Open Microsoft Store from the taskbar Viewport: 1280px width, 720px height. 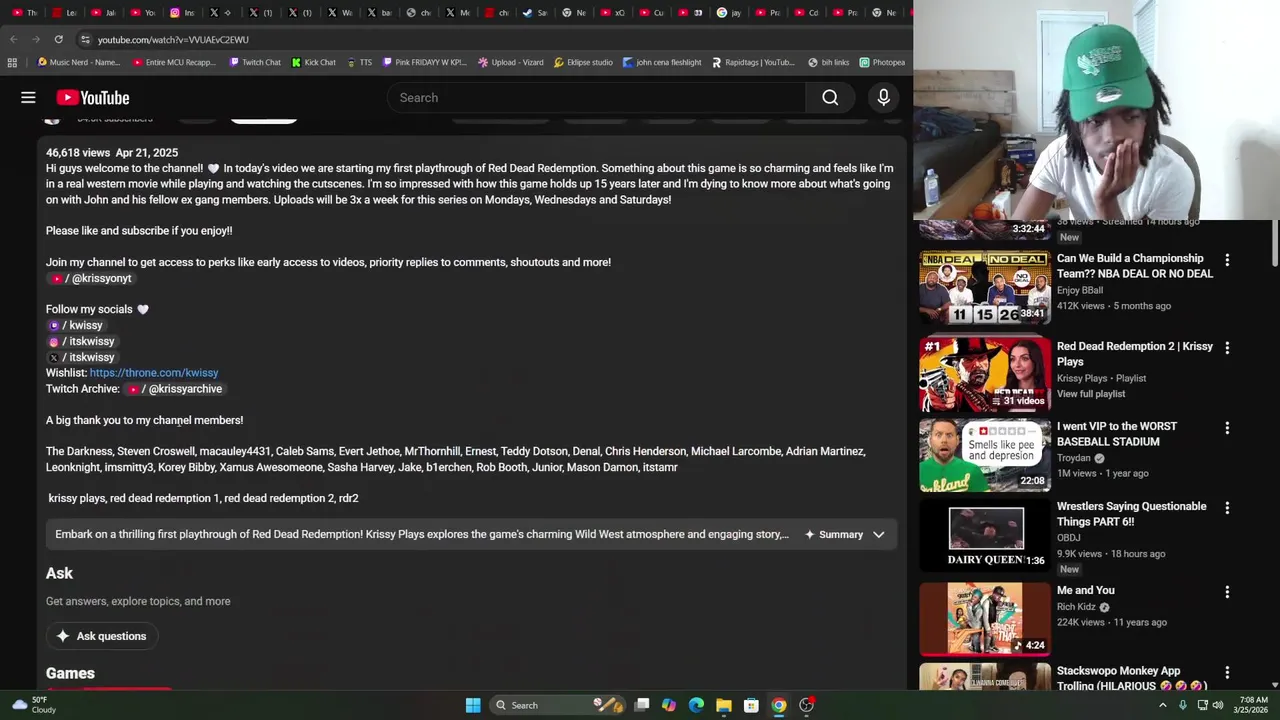[751, 705]
